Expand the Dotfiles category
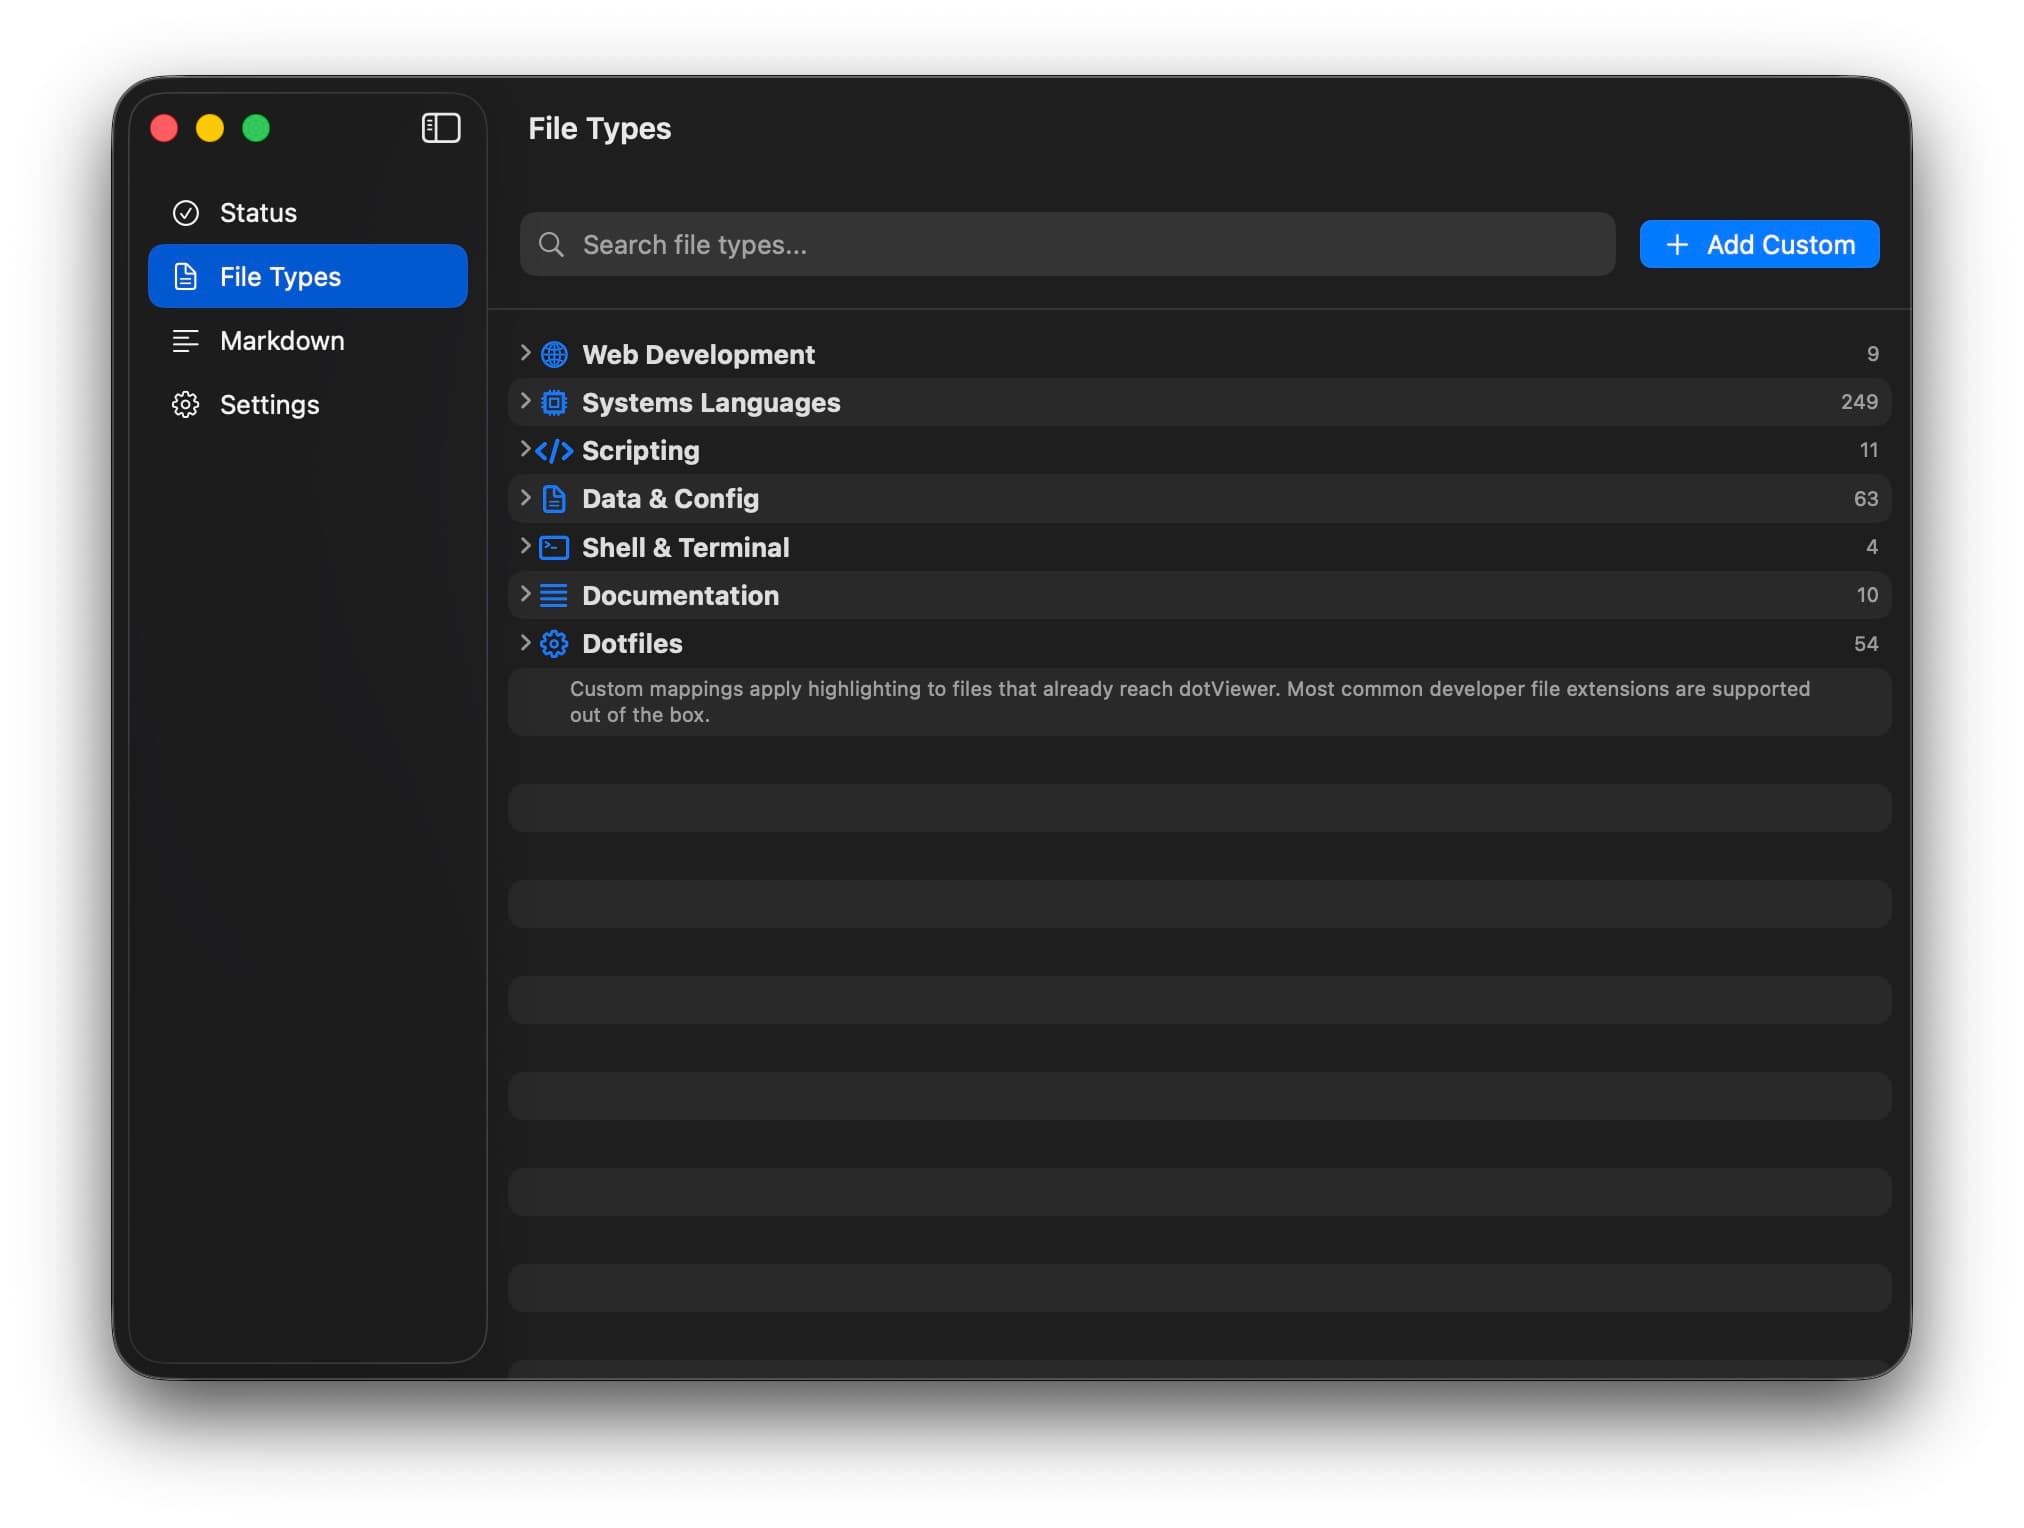This screenshot has height=1528, width=2024. (x=526, y=643)
